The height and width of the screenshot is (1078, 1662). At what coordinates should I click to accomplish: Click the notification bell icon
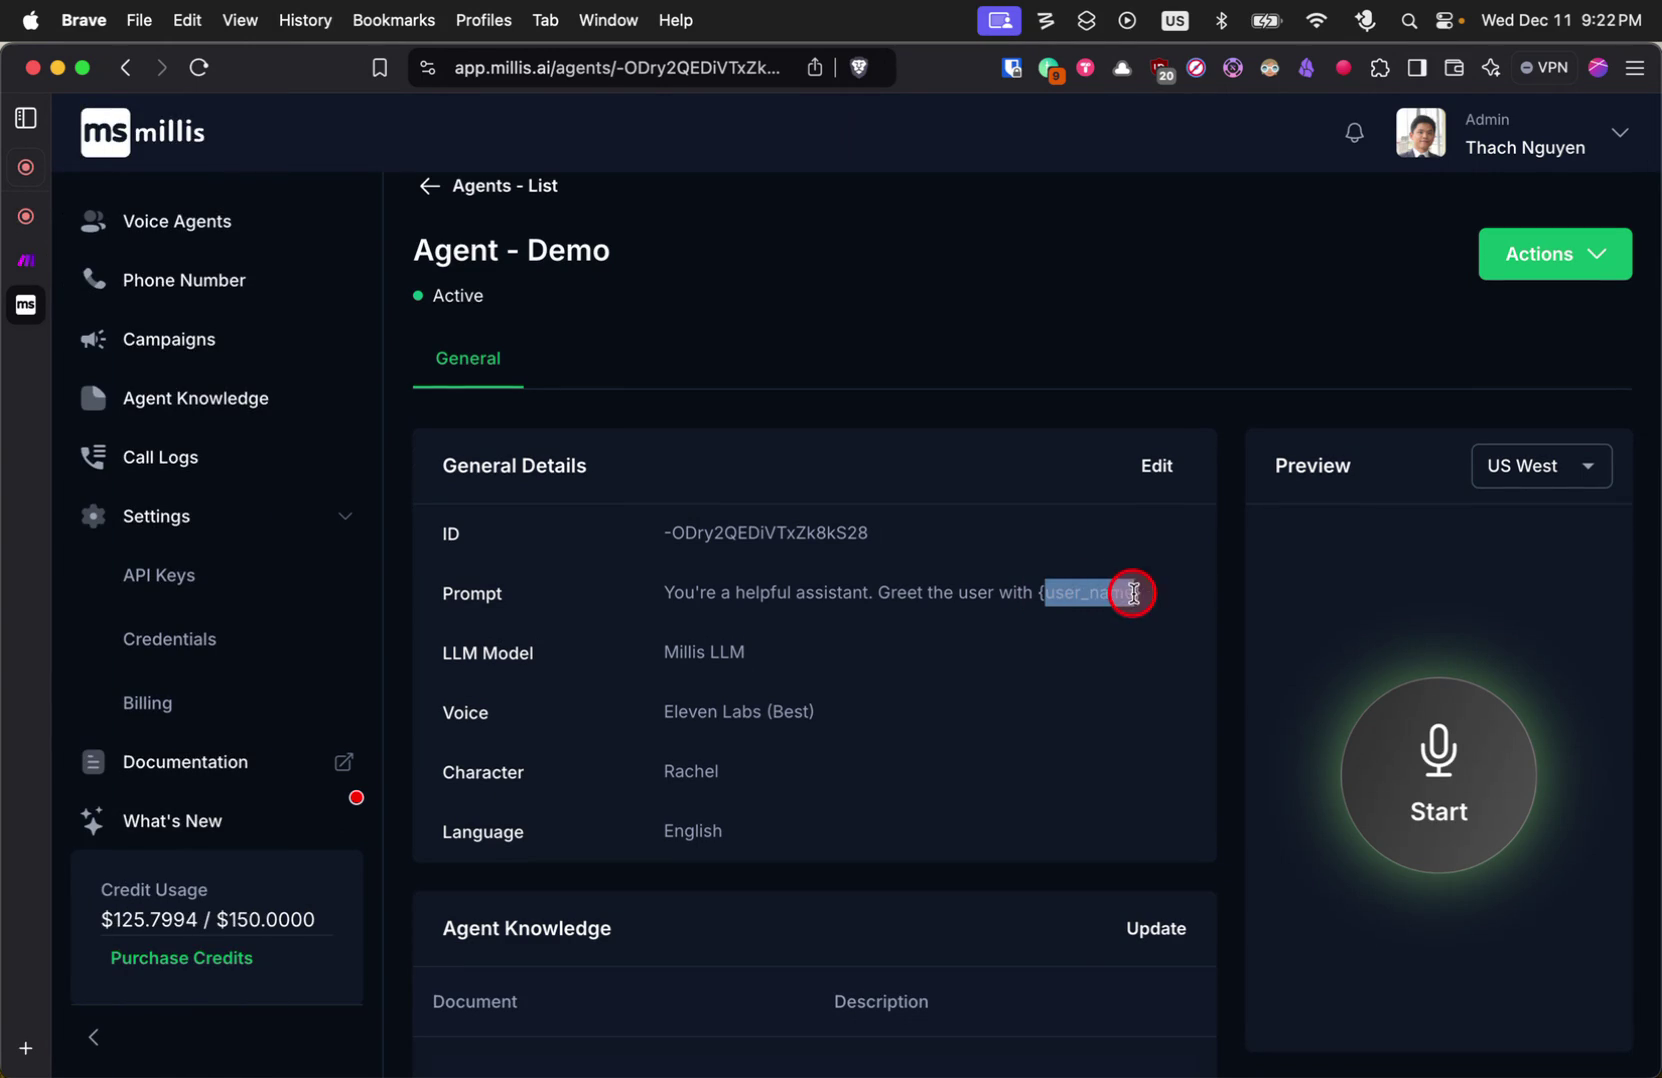1354,131
